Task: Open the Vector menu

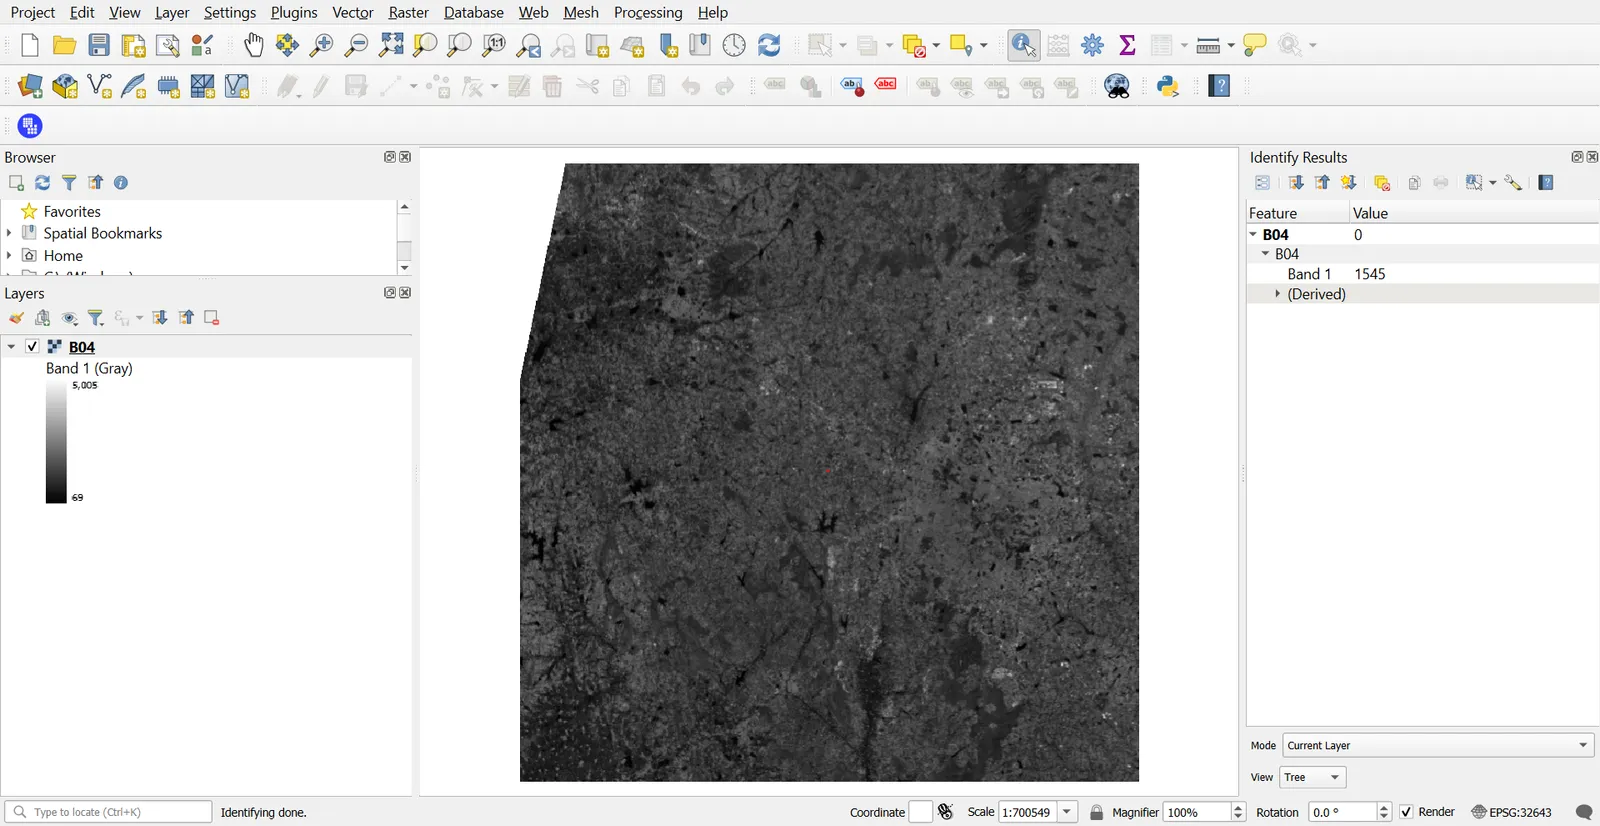Action: pyautogui.click(x=353, y=12)
